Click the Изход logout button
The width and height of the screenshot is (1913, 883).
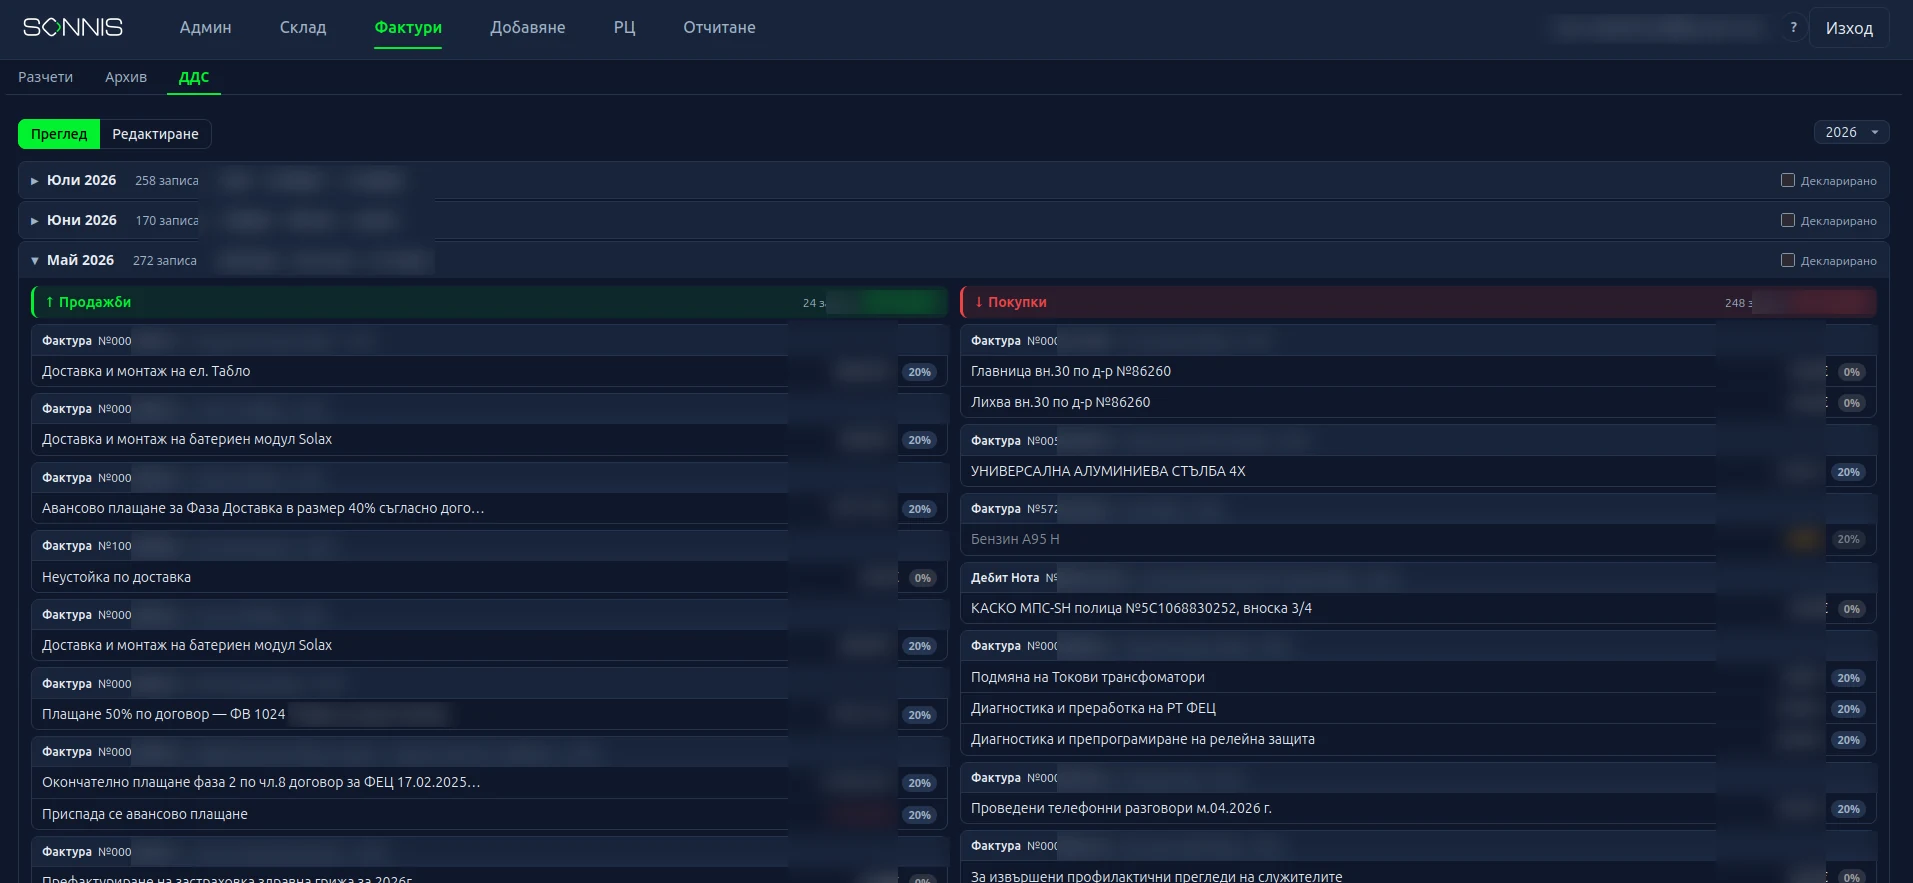(1849, 28)
